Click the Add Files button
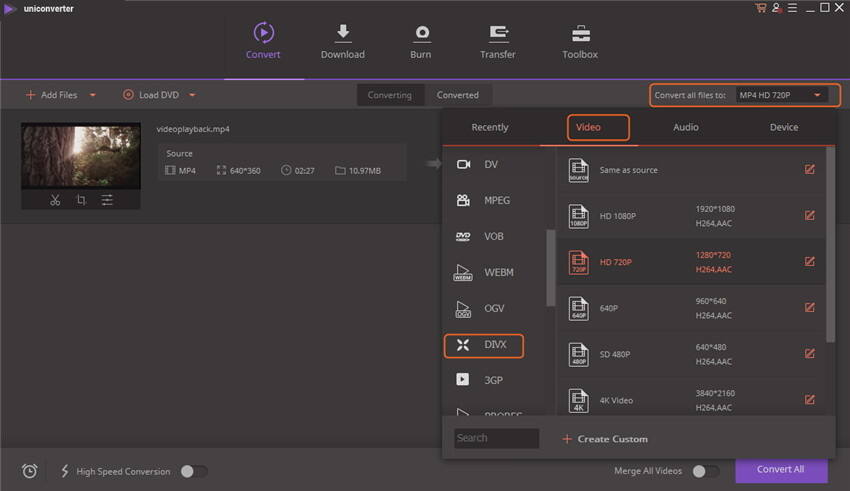Viewport: 850px width, 491px height. (x=51, y=95)
